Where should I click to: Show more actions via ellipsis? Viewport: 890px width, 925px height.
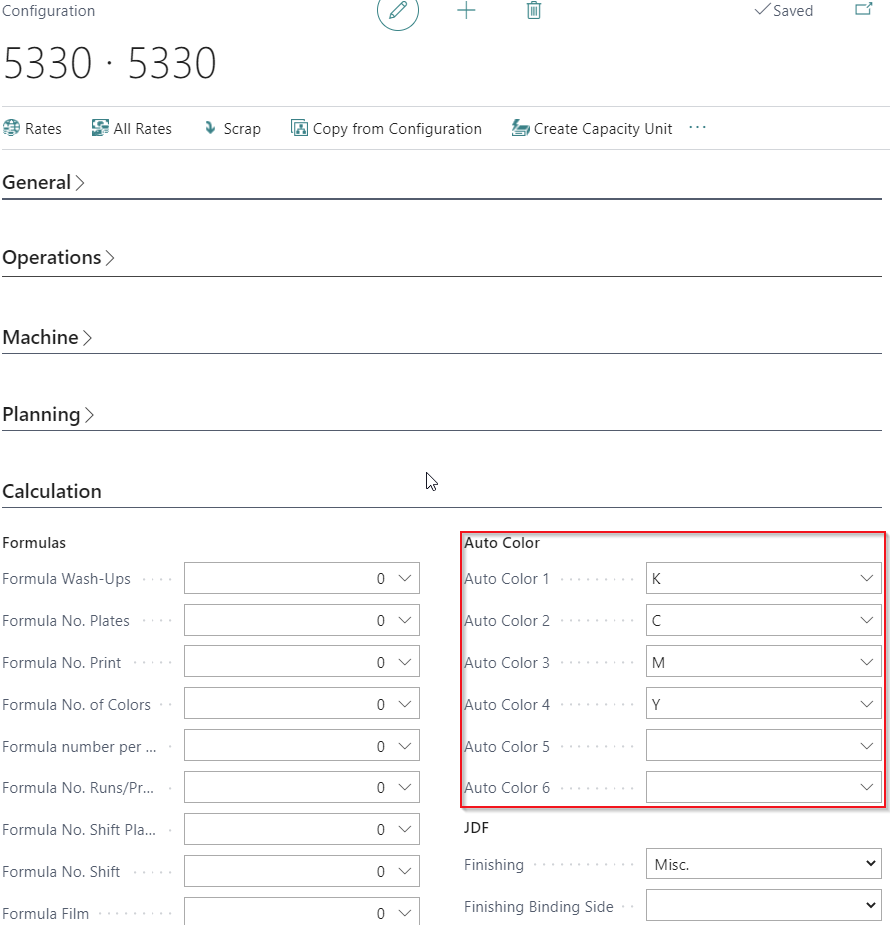click(698, 128)
